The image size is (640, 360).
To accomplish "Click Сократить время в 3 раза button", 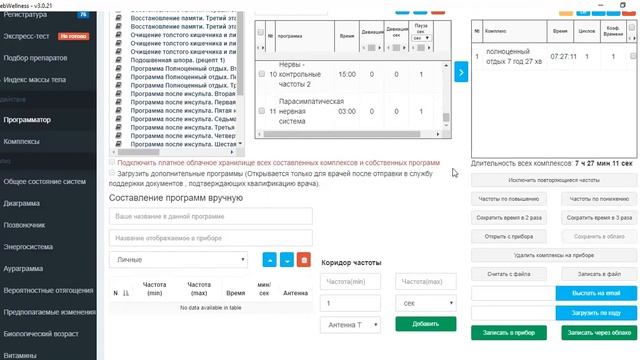I will click(599, 218).
